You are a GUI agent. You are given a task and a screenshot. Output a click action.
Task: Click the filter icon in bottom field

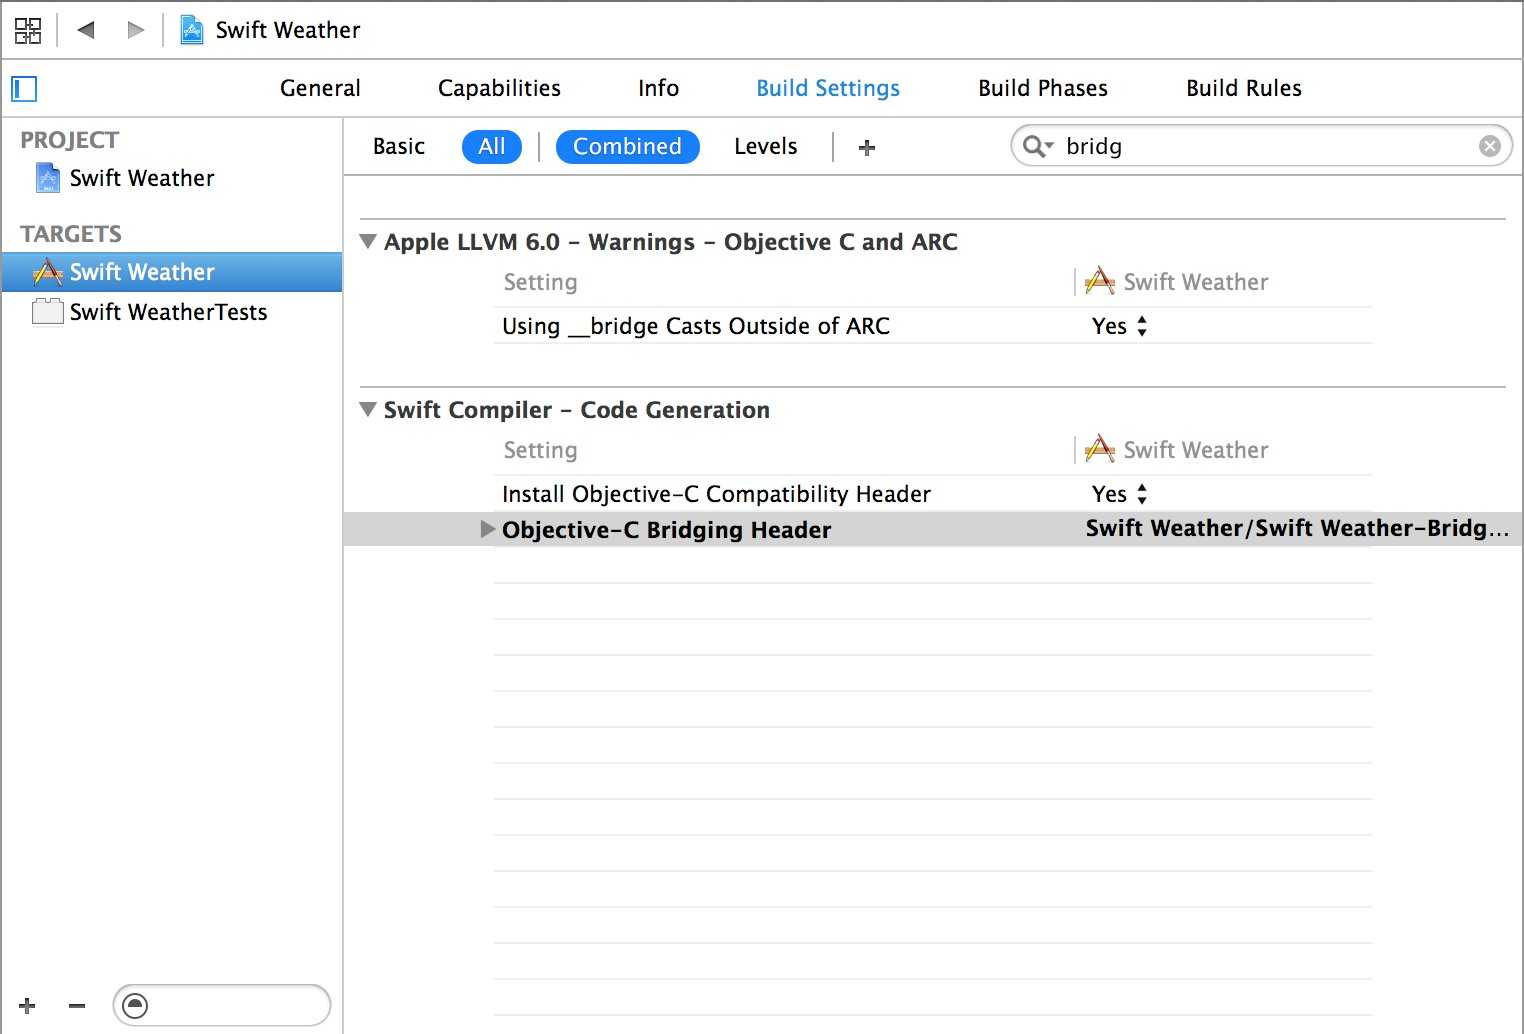pyautogui.click(x=135, y=1005)
